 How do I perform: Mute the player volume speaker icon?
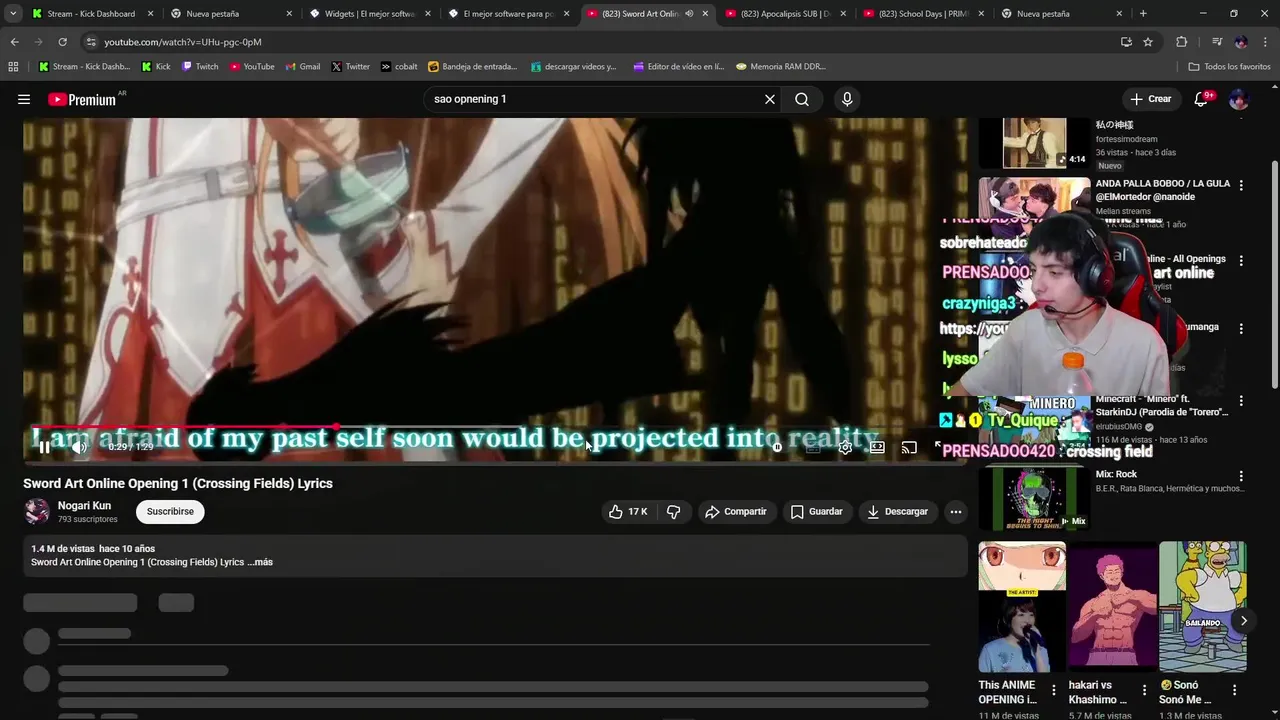80,447
